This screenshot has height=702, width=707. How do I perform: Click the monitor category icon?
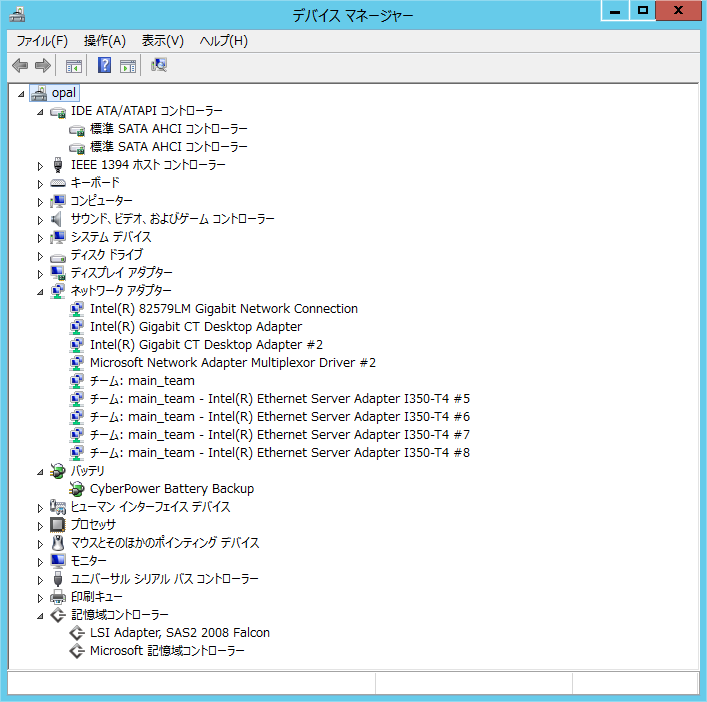pos(58,560)
